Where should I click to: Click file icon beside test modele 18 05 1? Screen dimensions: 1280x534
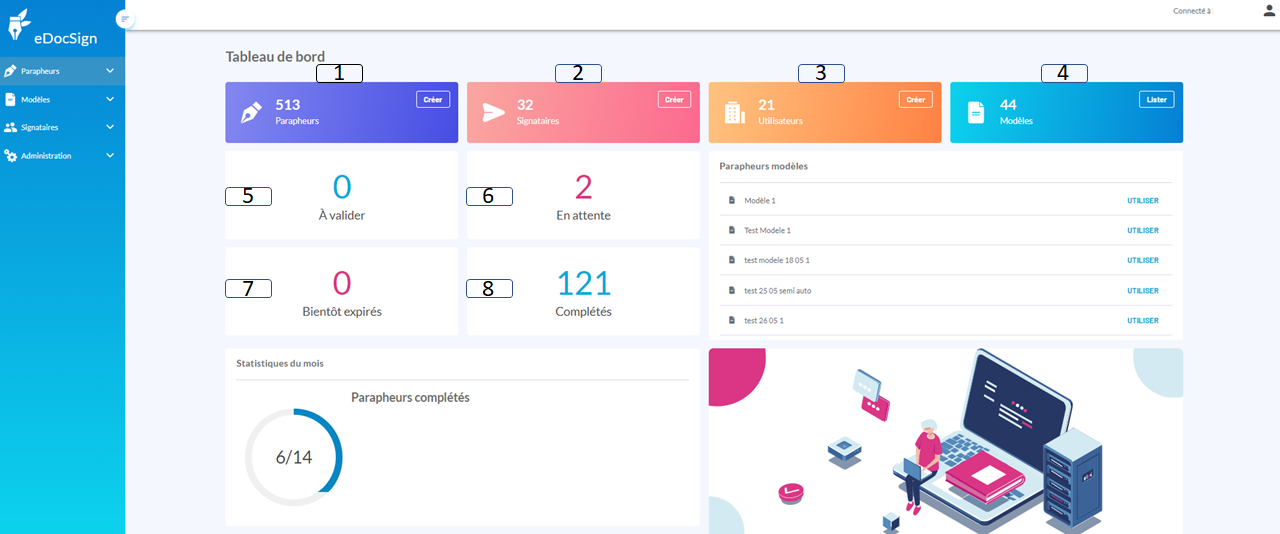731,260
